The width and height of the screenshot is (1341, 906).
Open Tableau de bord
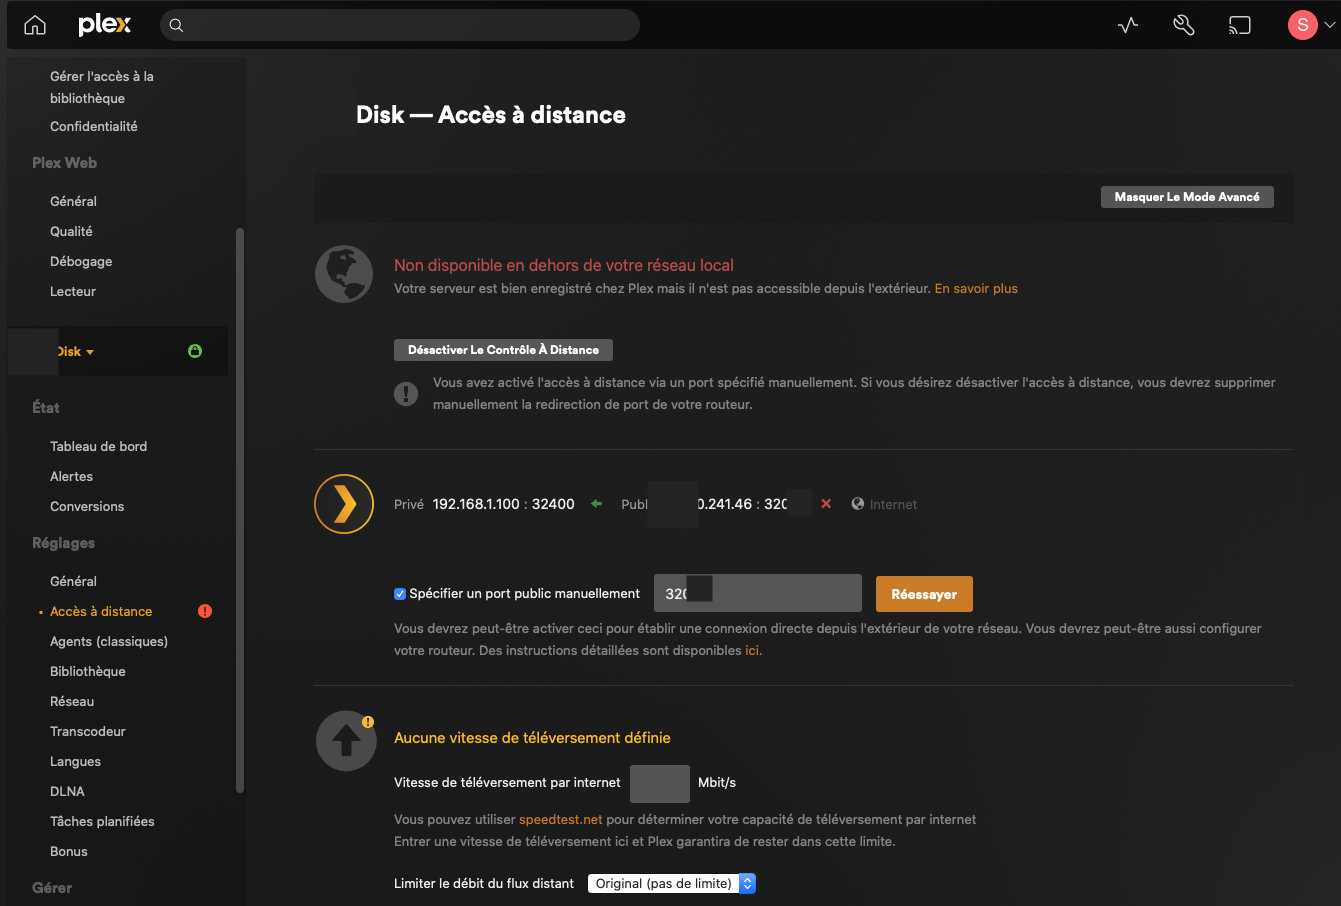coord(98,446)
